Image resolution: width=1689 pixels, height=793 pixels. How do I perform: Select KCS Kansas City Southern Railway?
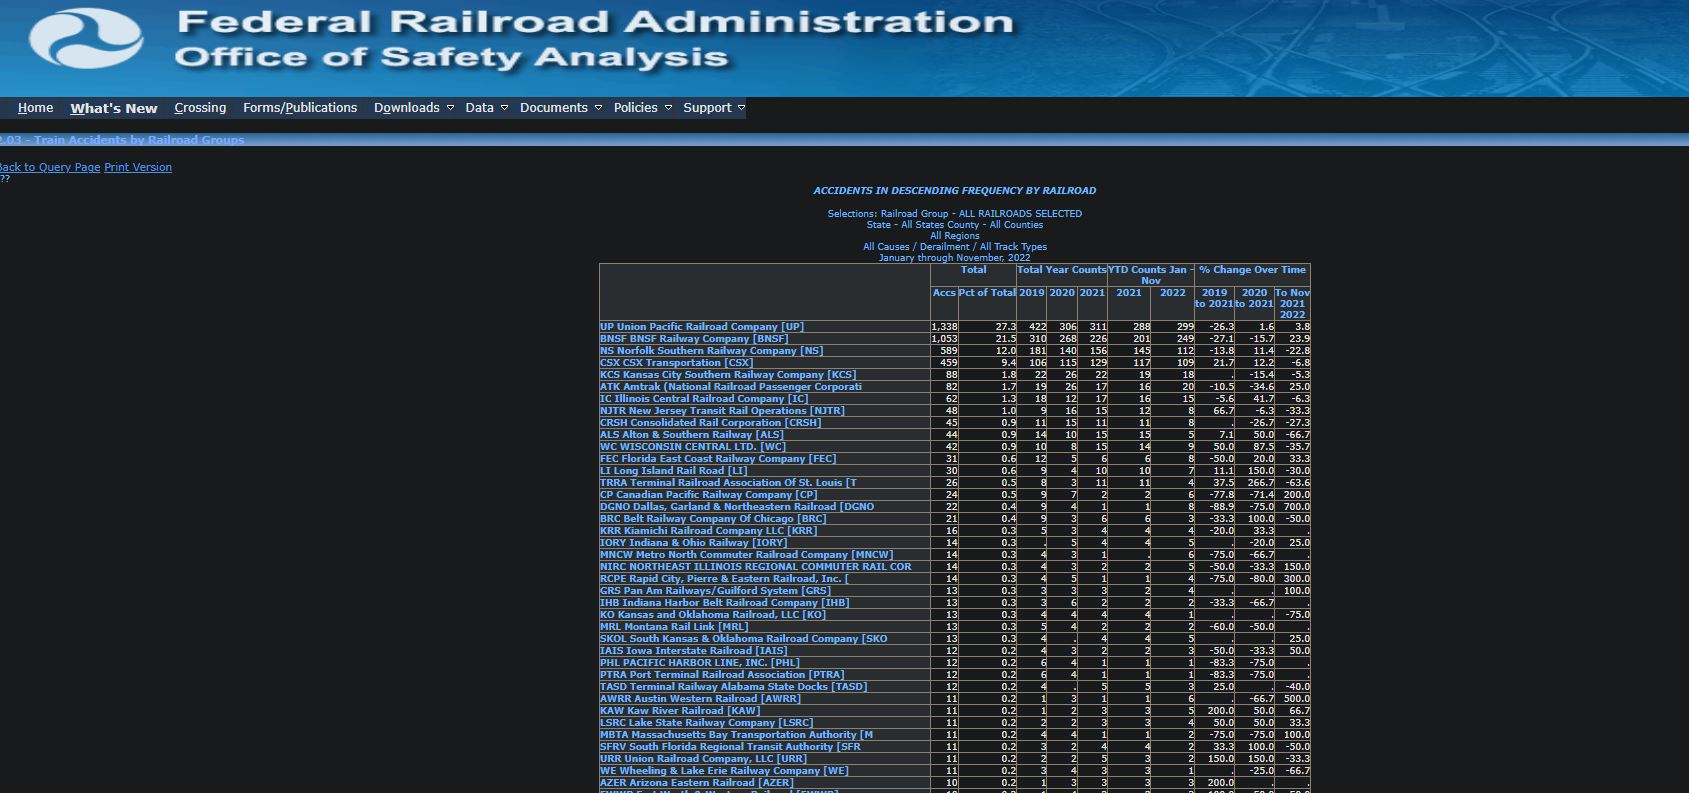(x=726, y=375)
